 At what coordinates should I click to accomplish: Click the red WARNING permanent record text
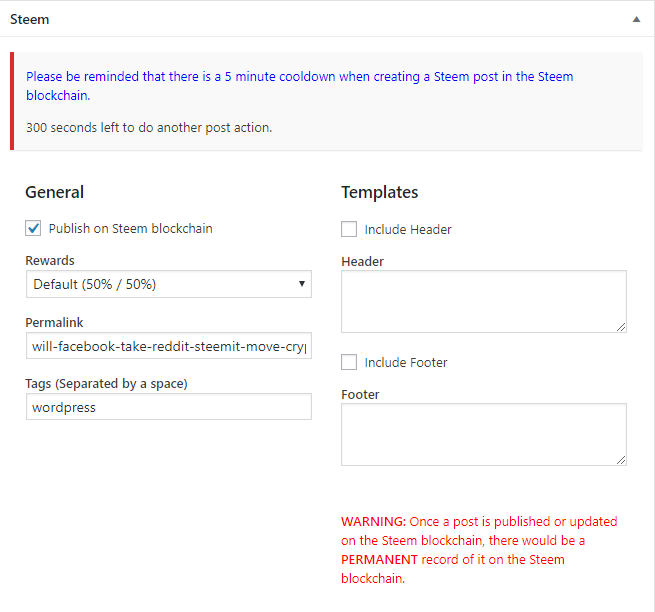coord(479,550)
